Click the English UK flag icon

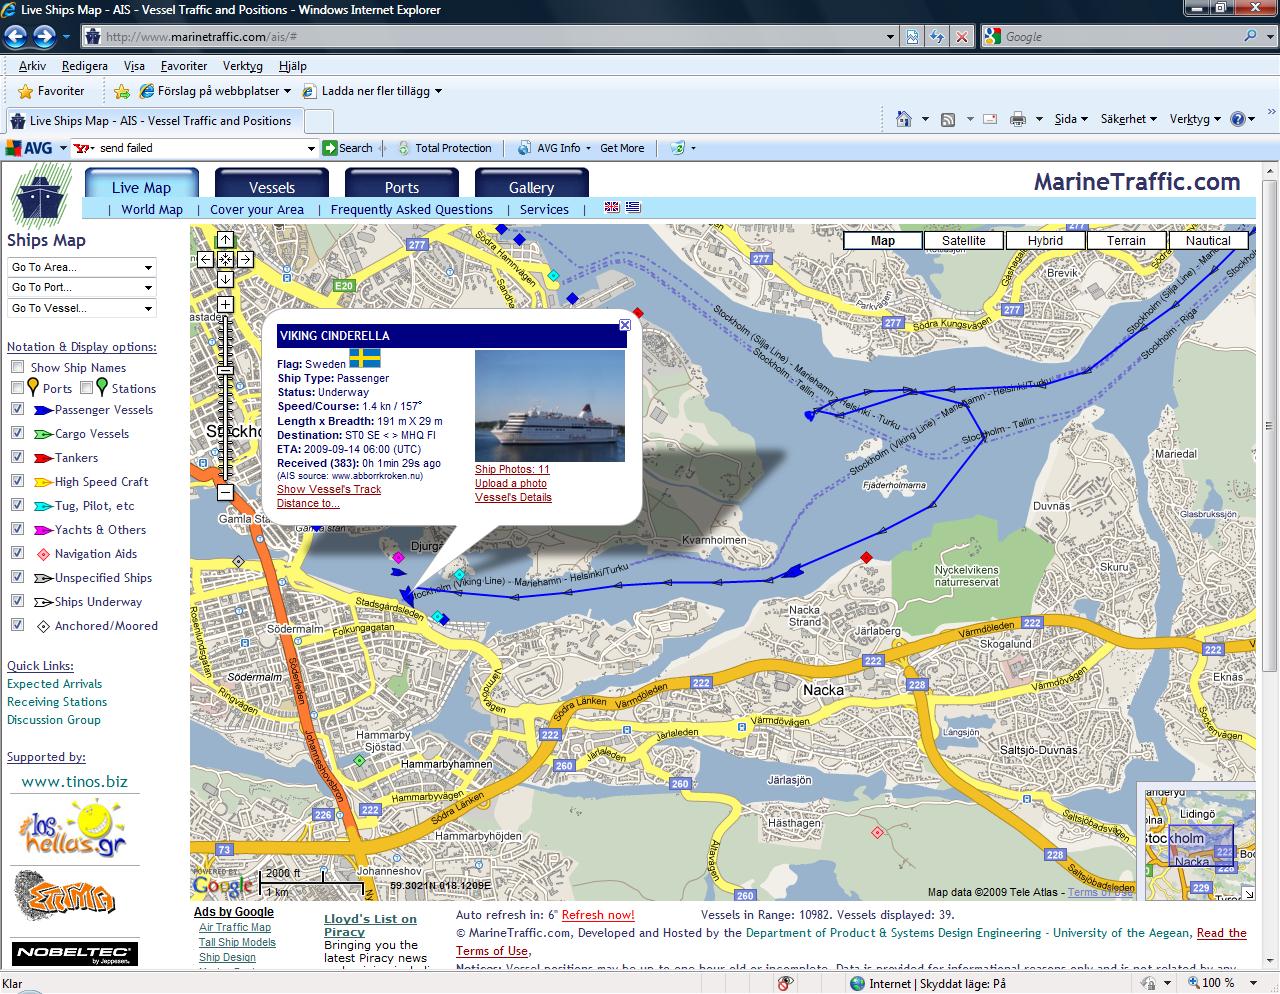point(612,208)
